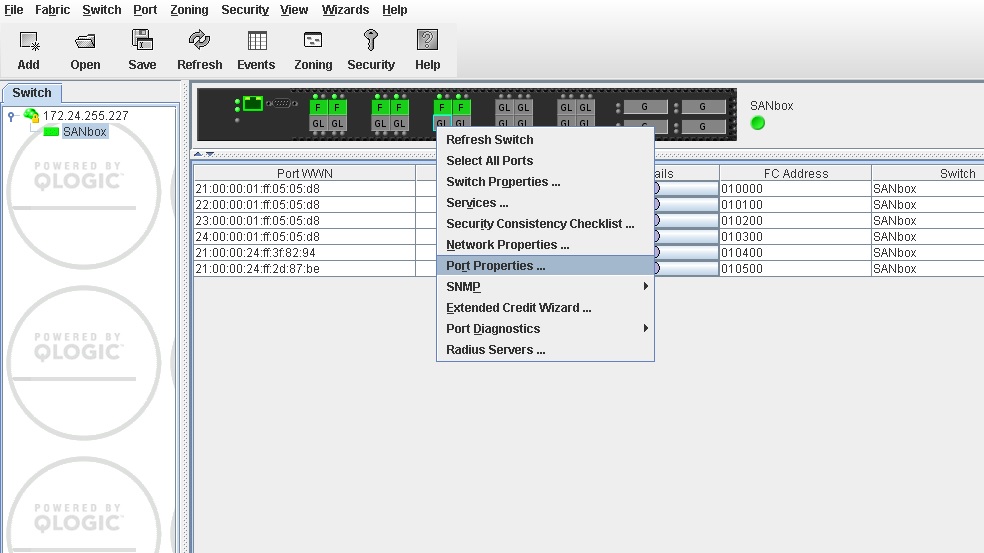Select Port WWN 21:00:00:01:ff:05:05:d8
This screenshot has height=553, width=984.
[x=304, y=189]
